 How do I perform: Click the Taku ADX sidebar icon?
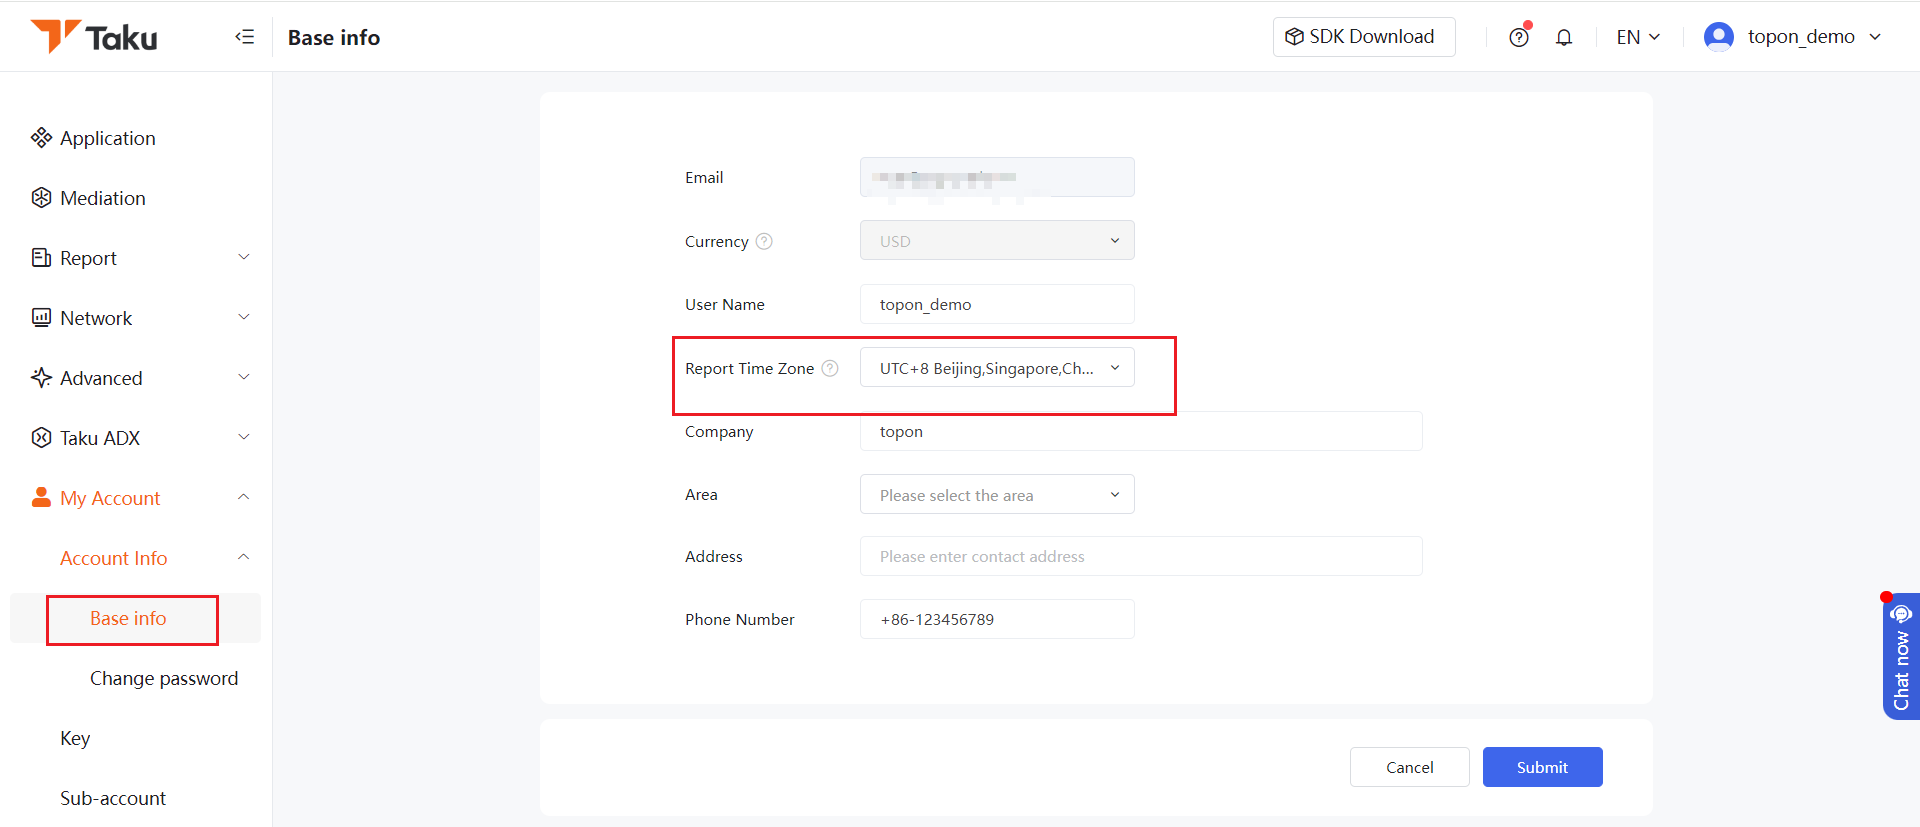pos(41,438)
